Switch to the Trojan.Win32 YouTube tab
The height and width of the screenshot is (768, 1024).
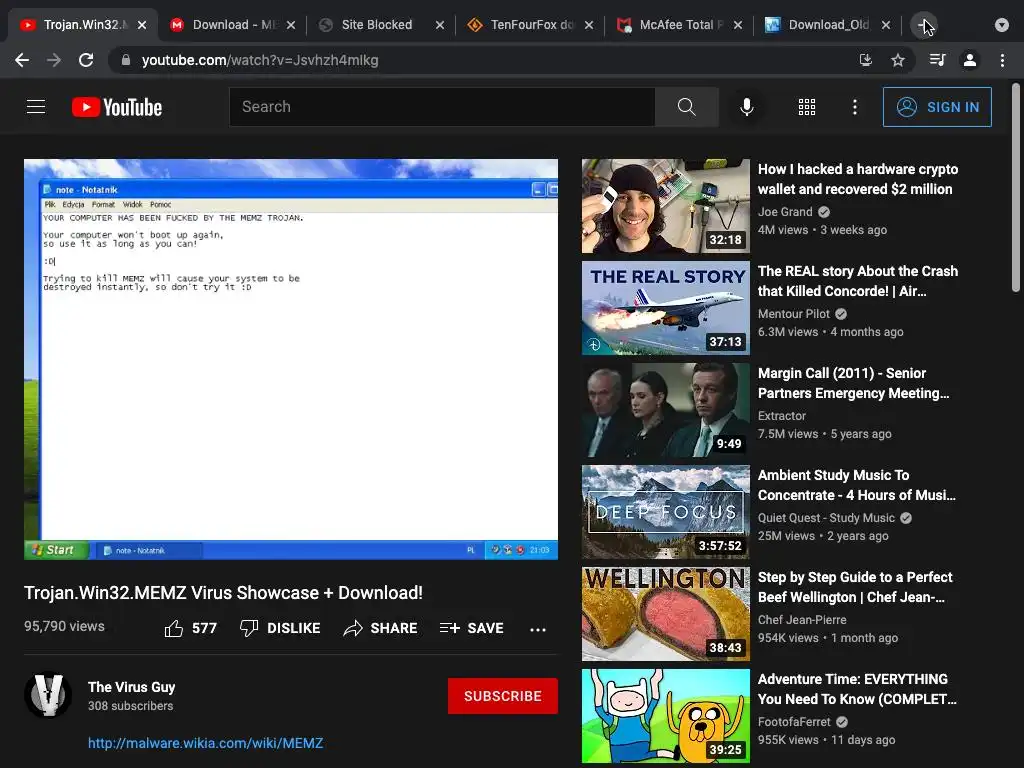pyautogui.click(x=83, y=25)
